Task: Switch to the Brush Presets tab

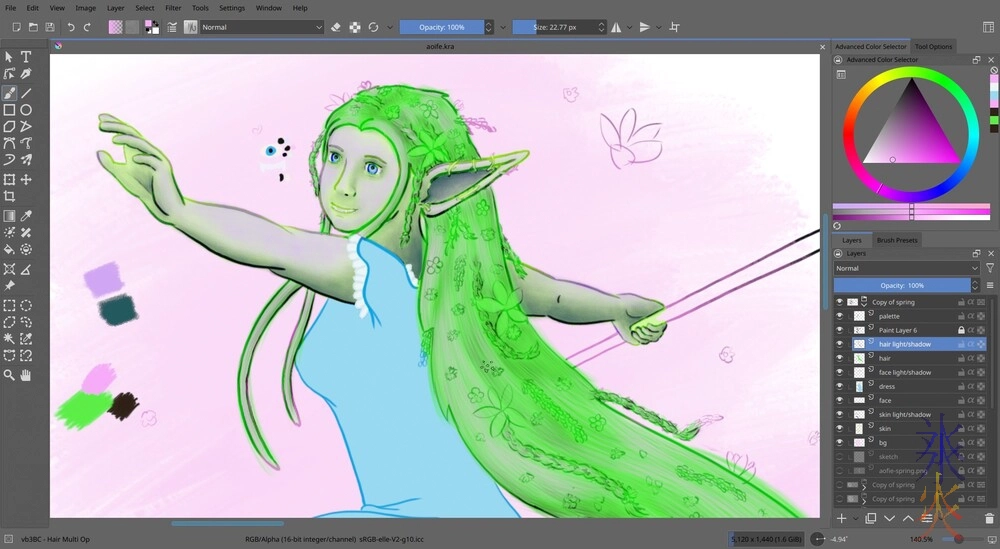Action: 897,240
